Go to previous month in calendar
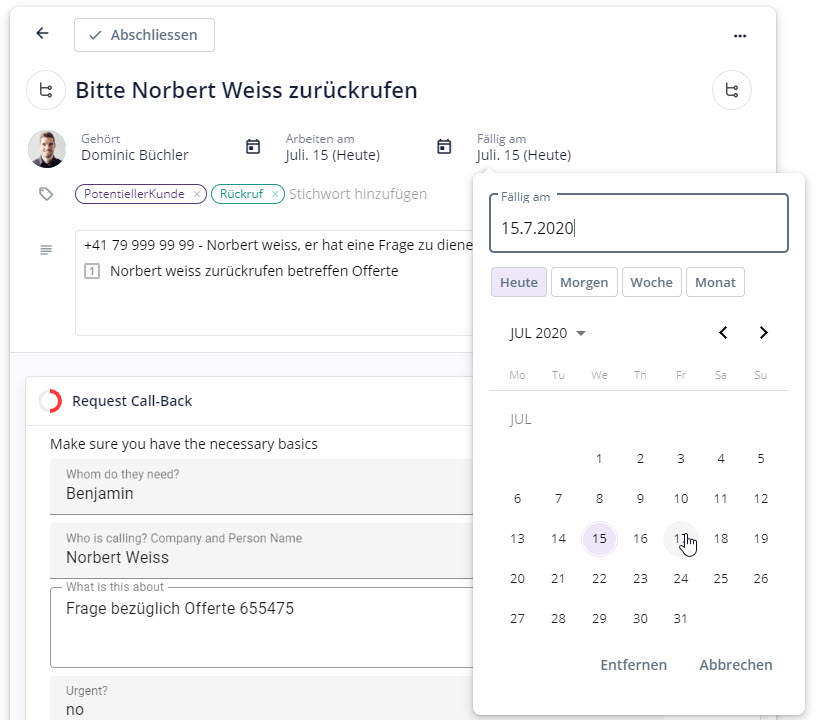The width and height of the screenshot is (822, 720). [723, 333]
